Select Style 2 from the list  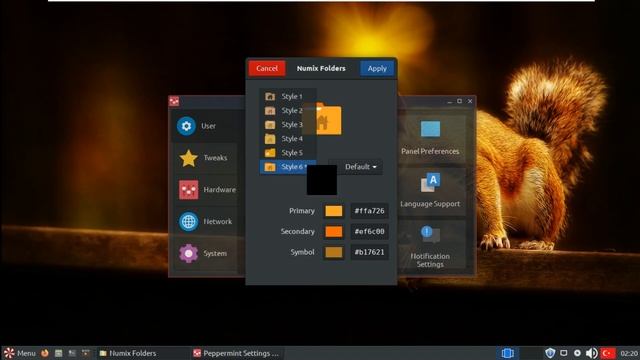[288, 111]
